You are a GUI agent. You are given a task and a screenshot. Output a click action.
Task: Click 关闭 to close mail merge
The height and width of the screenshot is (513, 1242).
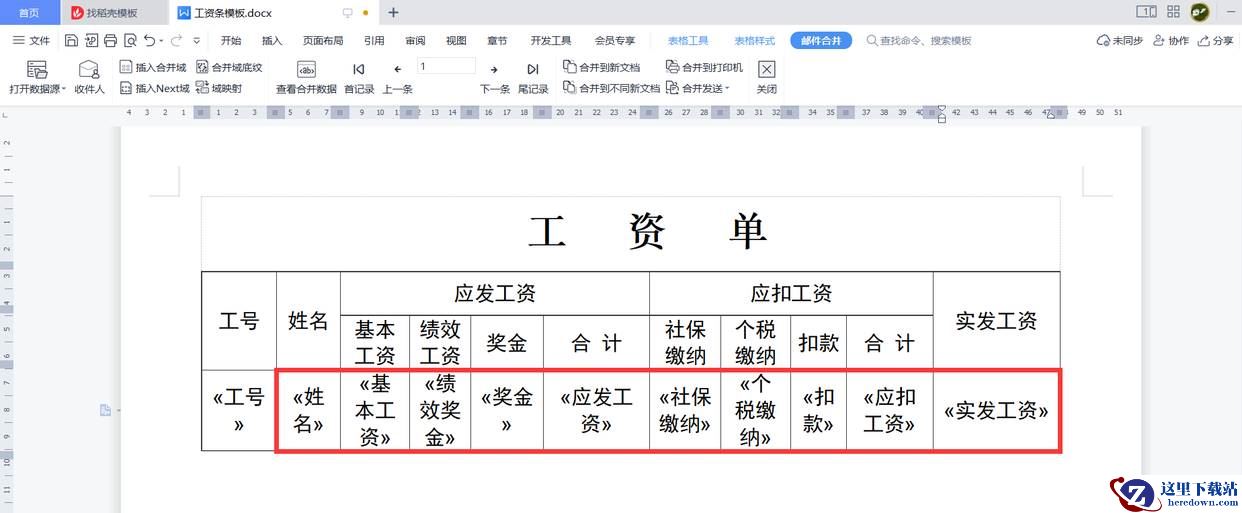pos(767,78)
